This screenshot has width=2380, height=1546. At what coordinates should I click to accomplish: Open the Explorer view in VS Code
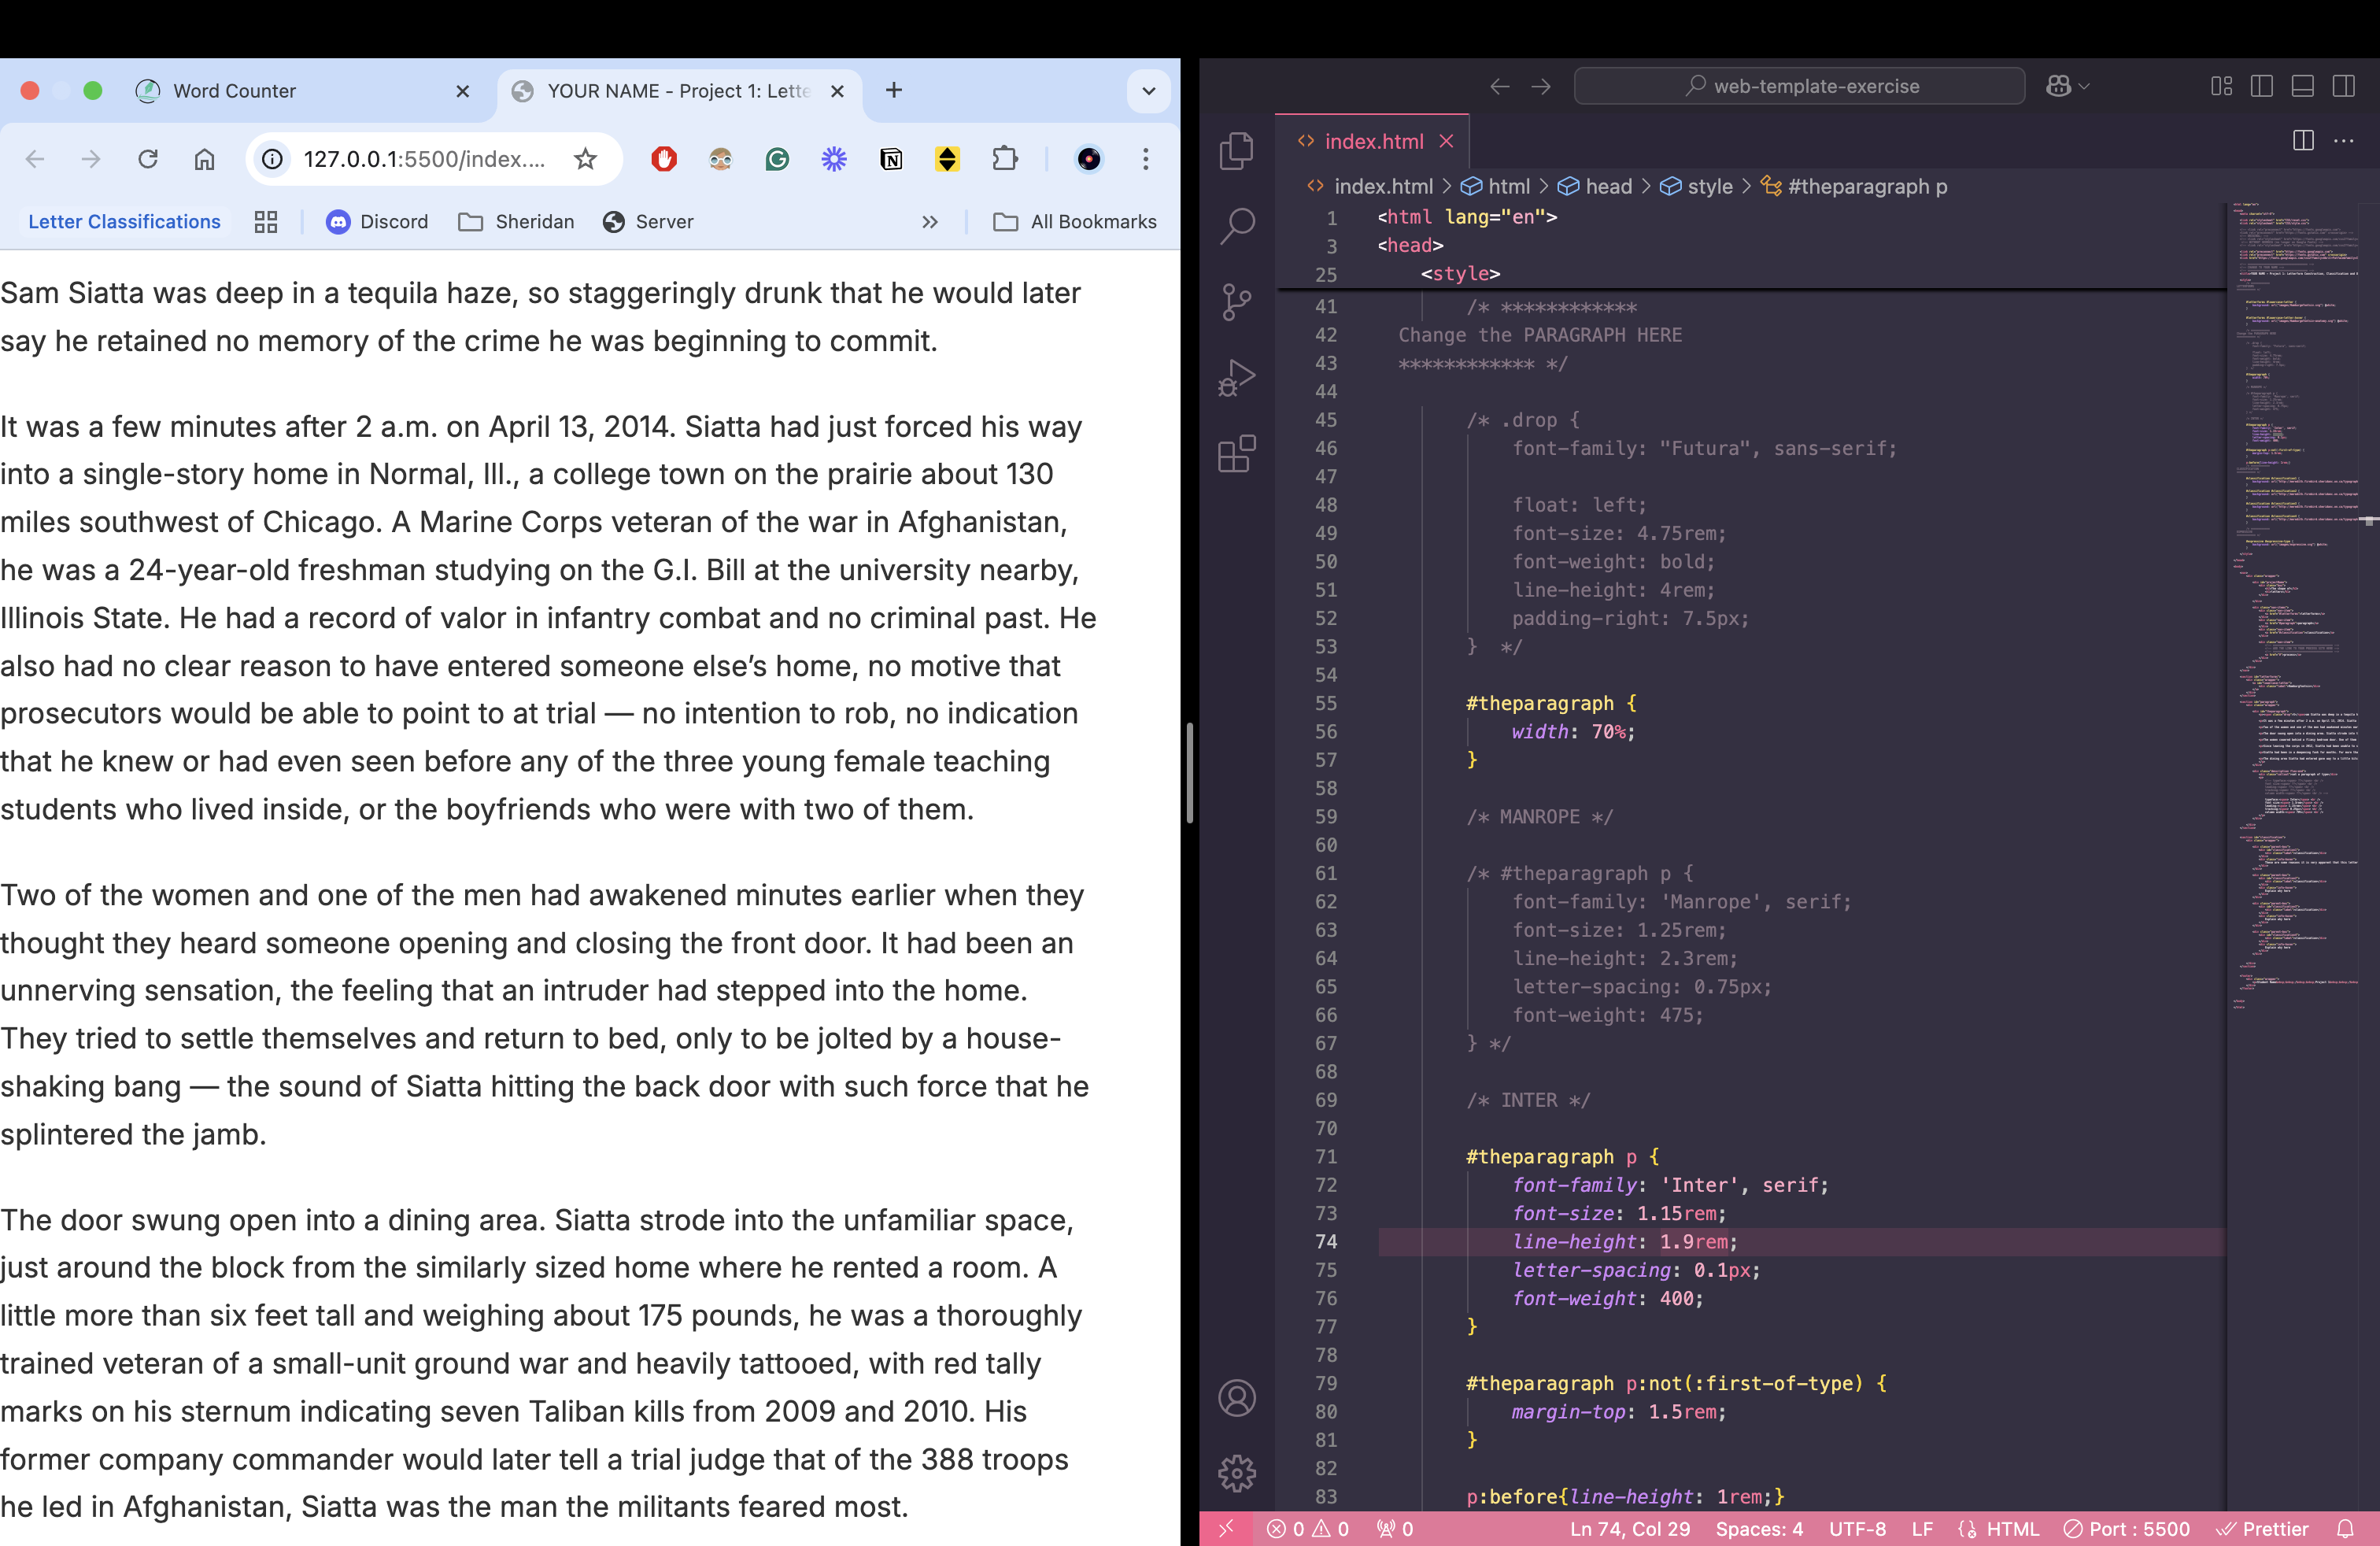pos(1237,150)
